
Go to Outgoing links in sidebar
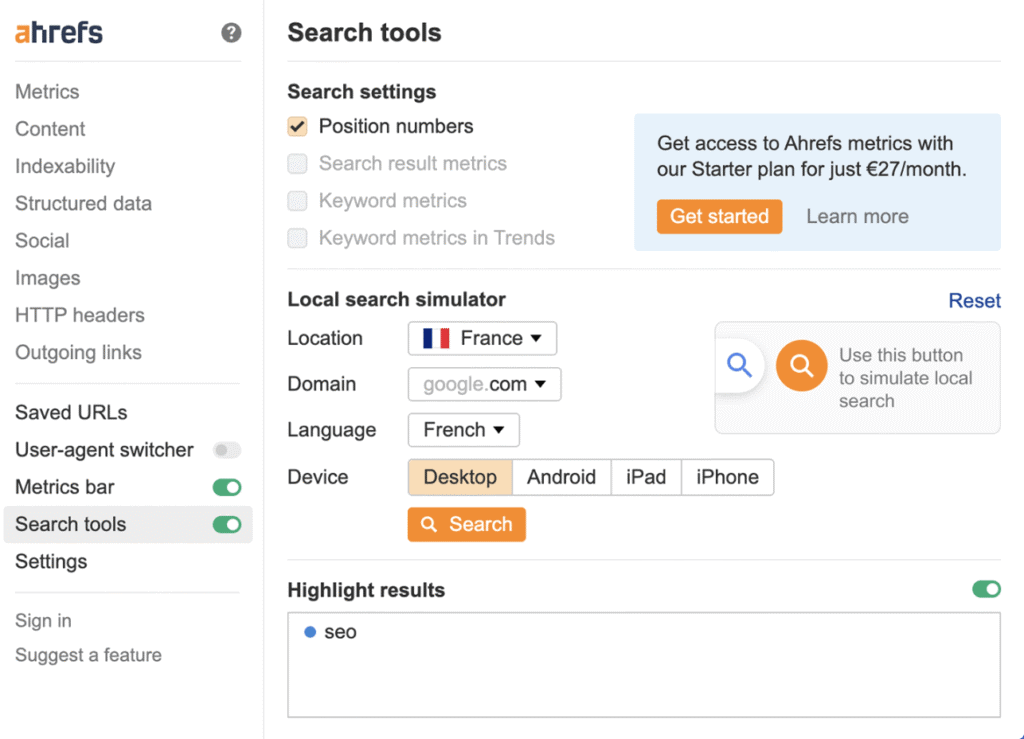pos(78,352)
